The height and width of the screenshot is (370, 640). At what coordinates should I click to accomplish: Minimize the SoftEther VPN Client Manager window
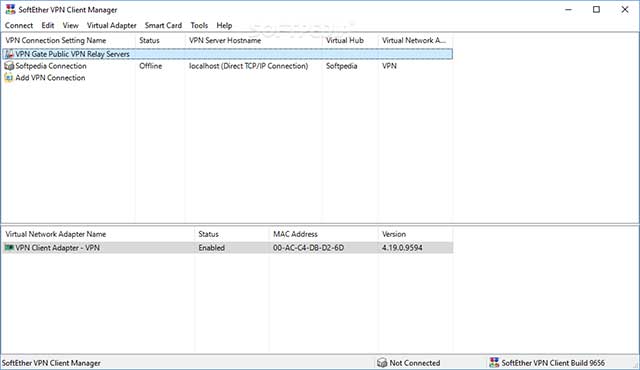568,9
